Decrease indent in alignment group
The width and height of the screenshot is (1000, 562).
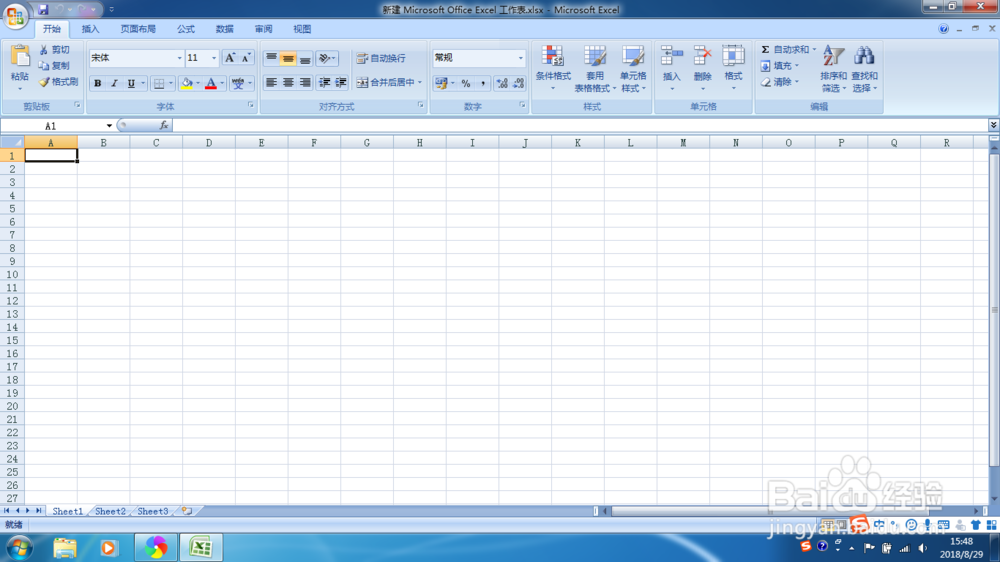pos(324,82)
